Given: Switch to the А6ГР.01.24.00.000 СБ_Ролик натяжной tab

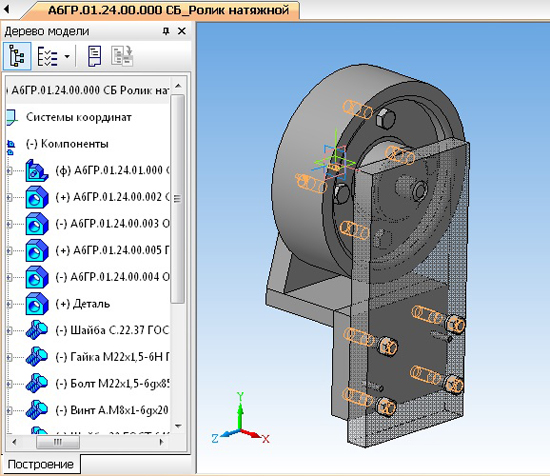Looking at the screenshot, I should [x=168, y=10].
